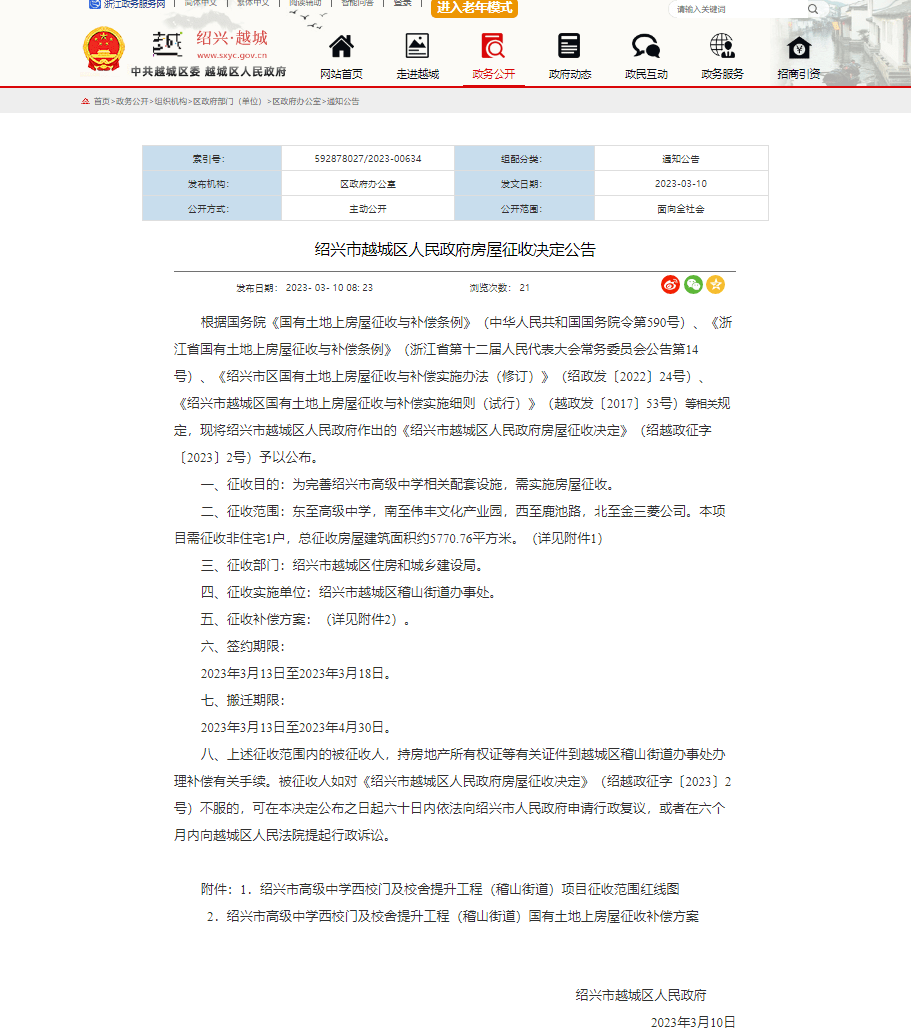The width and height of the screenshot is (911, 1029).
Task: Click the 进入老年模式 button
Action: point(474,8)
